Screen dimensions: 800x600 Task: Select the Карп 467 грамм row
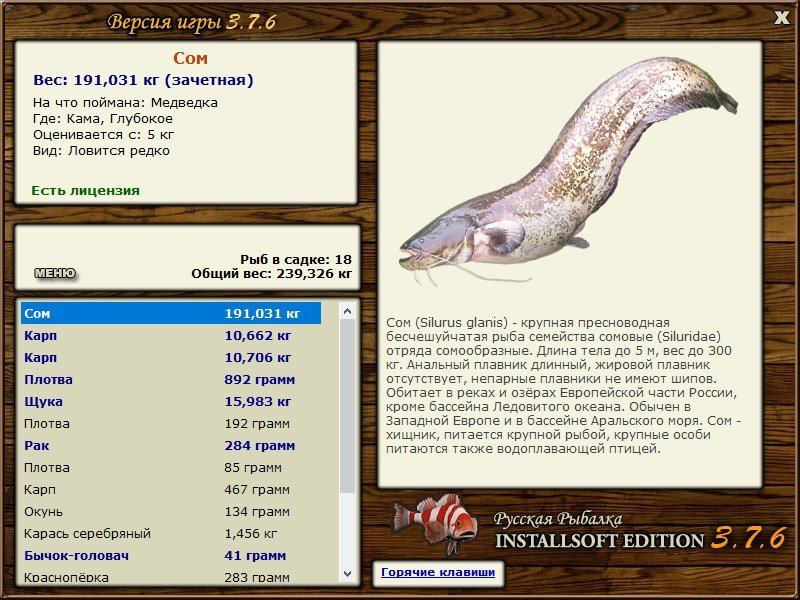[171, 489]
